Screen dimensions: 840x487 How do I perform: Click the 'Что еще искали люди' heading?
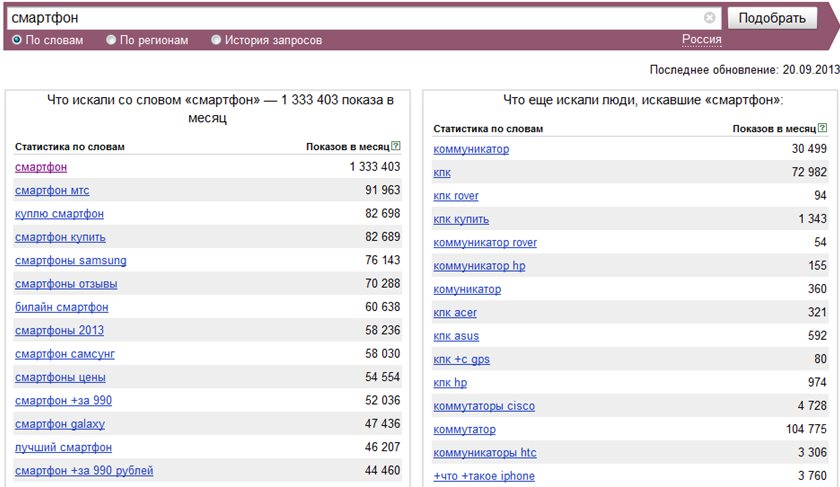click(643, 100)
